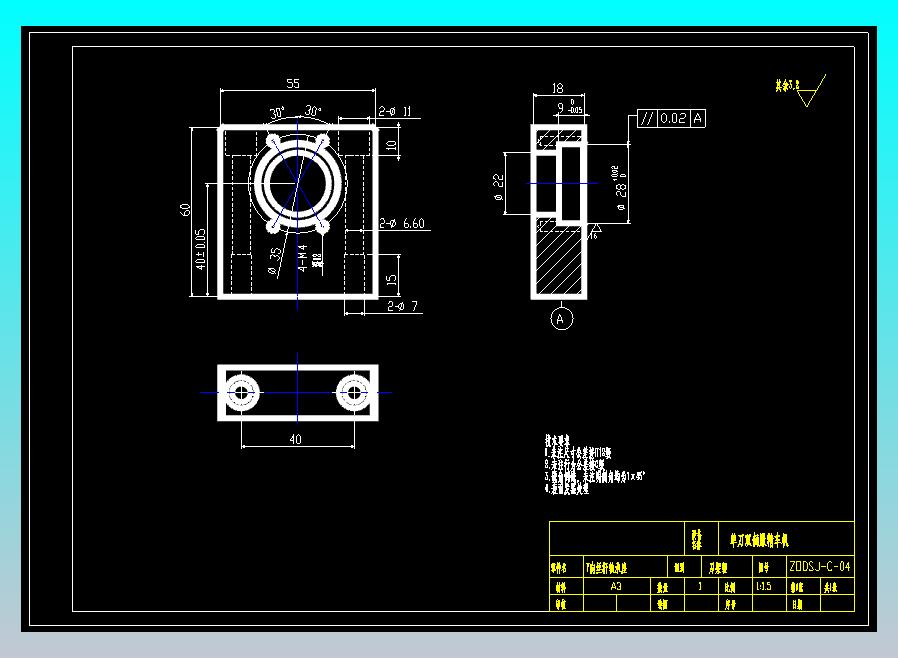Image resolution: width=898 pixels, height=658 pixels.
Task: Click the parallelism symbol in tolerance frame
Action: [647, 119]
